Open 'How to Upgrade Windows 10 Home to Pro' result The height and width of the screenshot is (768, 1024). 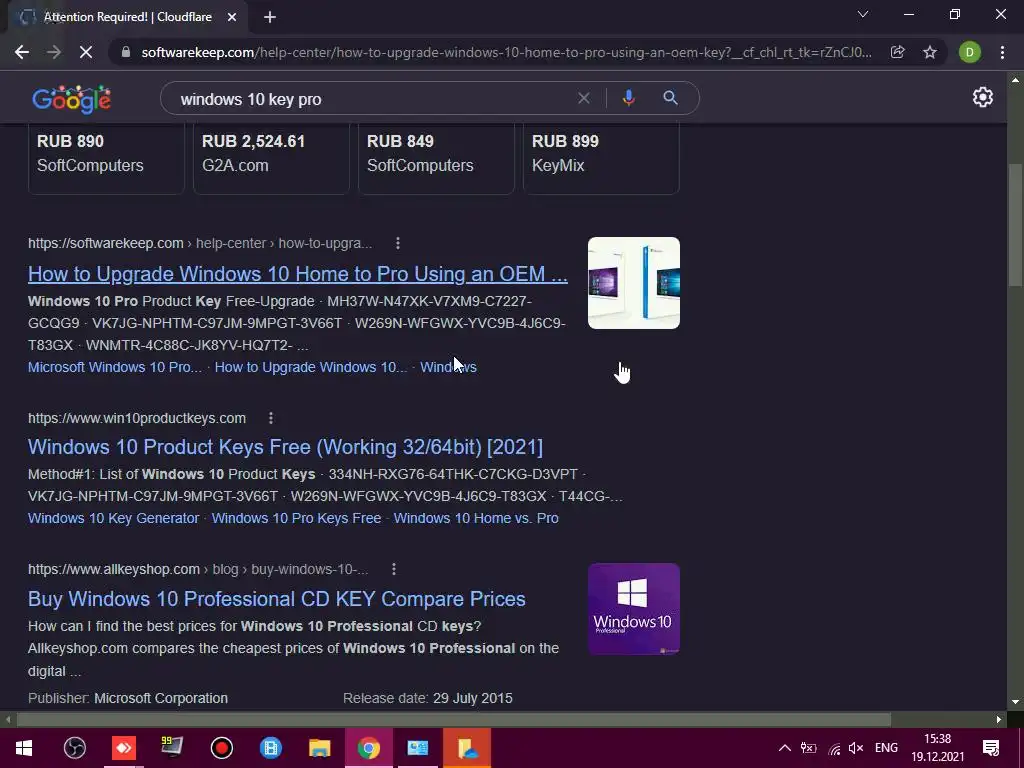pos(298,274)
